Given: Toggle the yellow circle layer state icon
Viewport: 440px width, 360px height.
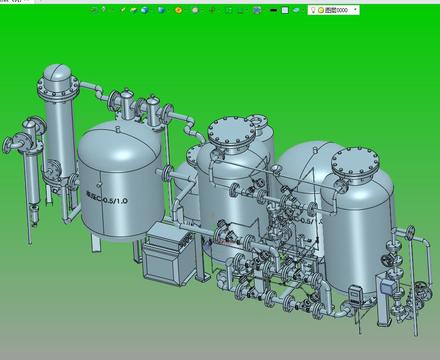Looking at the screenshot, I should pyautogui.click(x=321, y=10).
